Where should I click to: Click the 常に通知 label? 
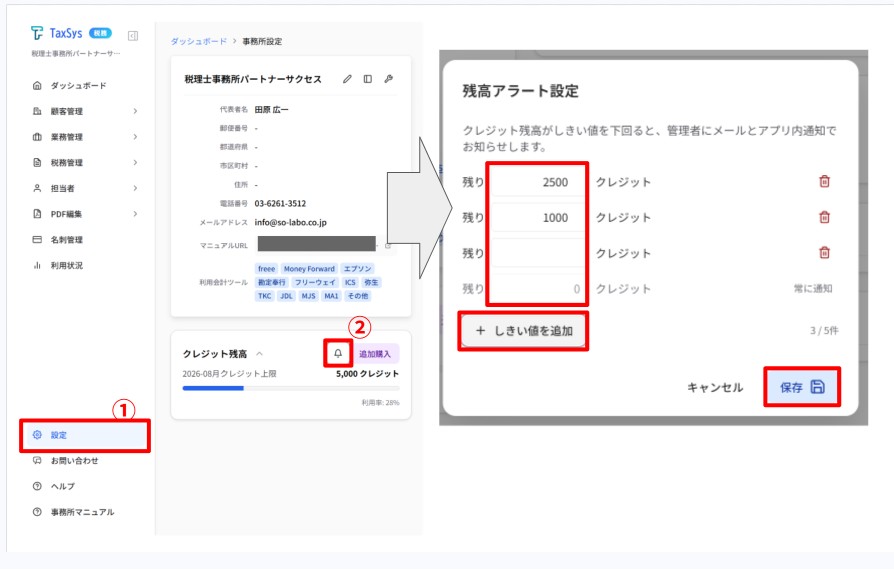pos(813,288)
